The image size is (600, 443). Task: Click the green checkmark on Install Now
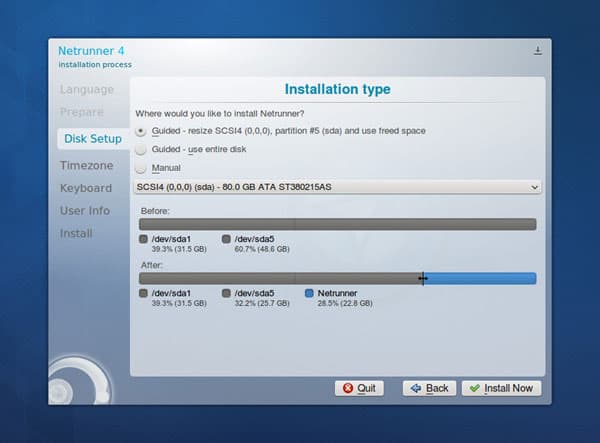[474, 388]
